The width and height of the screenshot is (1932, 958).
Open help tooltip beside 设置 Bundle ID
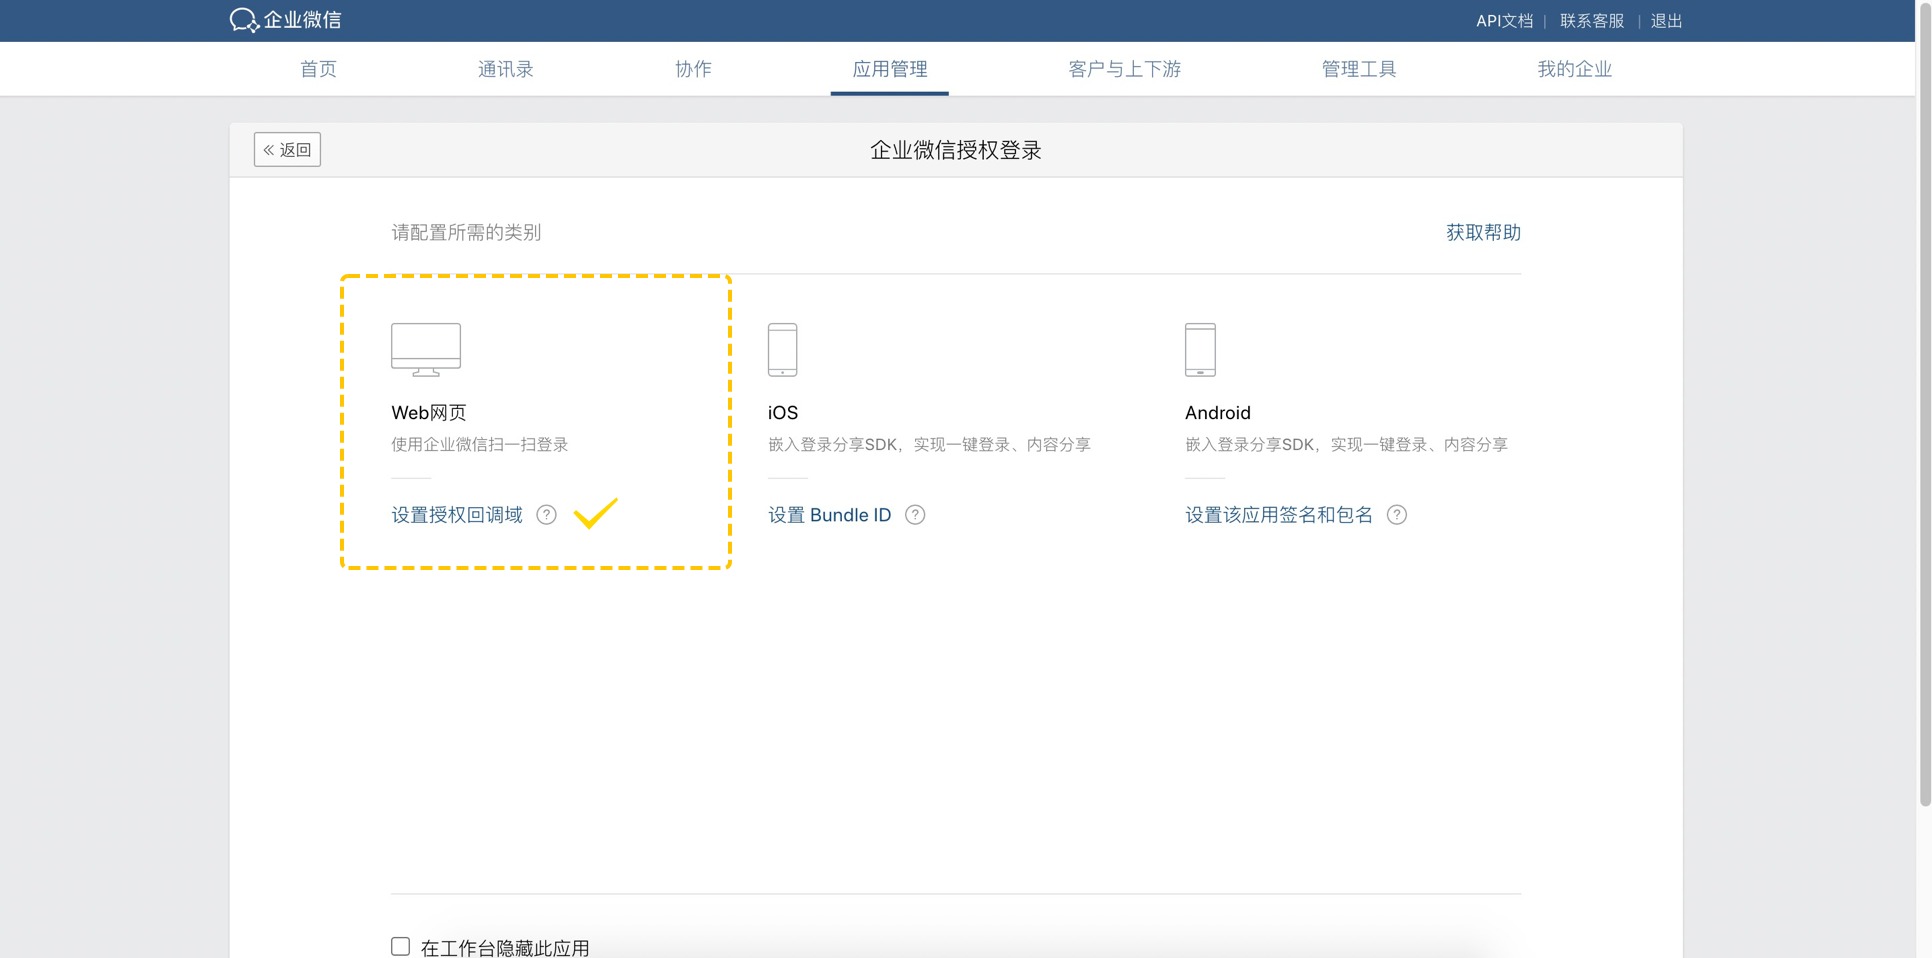point(915,515)
